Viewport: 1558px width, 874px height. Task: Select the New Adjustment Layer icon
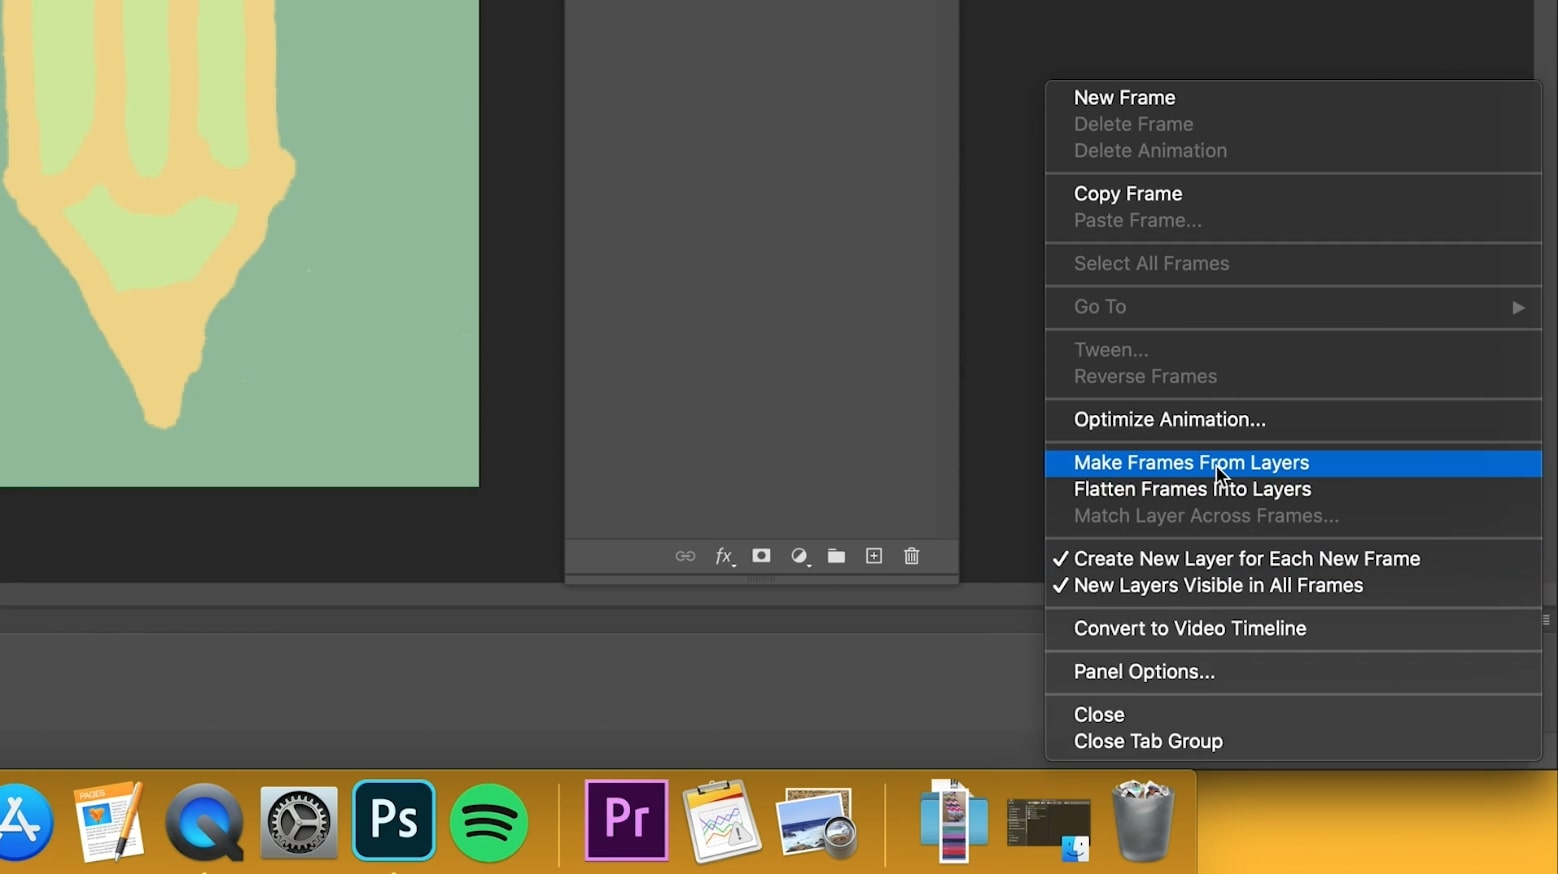[x=799, y=556]
